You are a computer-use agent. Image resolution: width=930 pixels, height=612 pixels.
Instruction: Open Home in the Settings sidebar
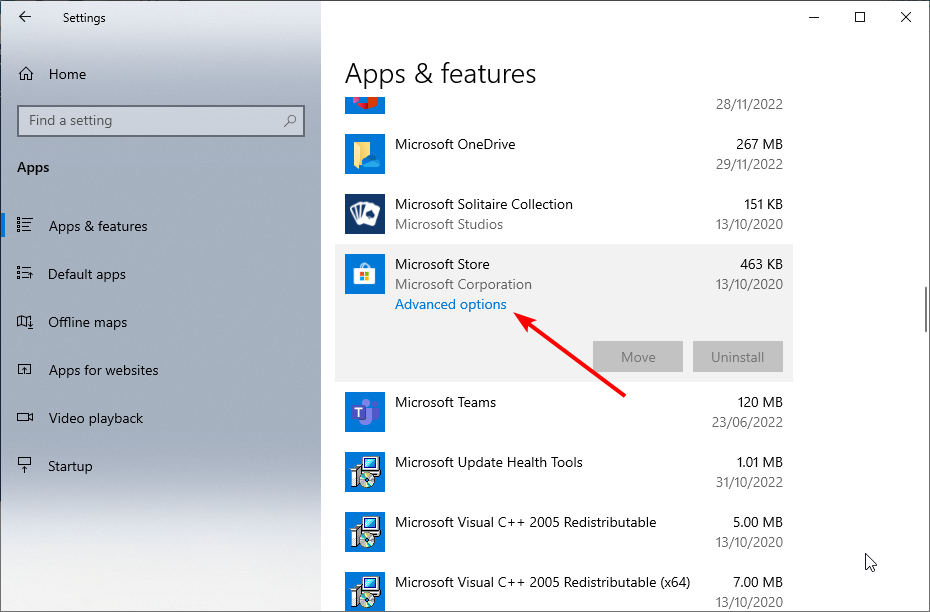coord(67,74)
